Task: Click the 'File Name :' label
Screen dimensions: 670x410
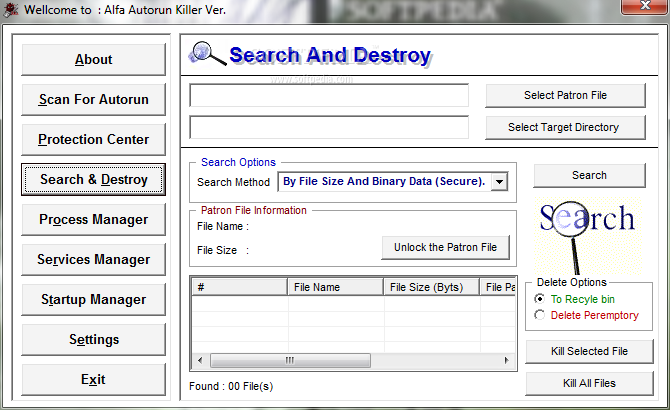Action: click(223, 226)
